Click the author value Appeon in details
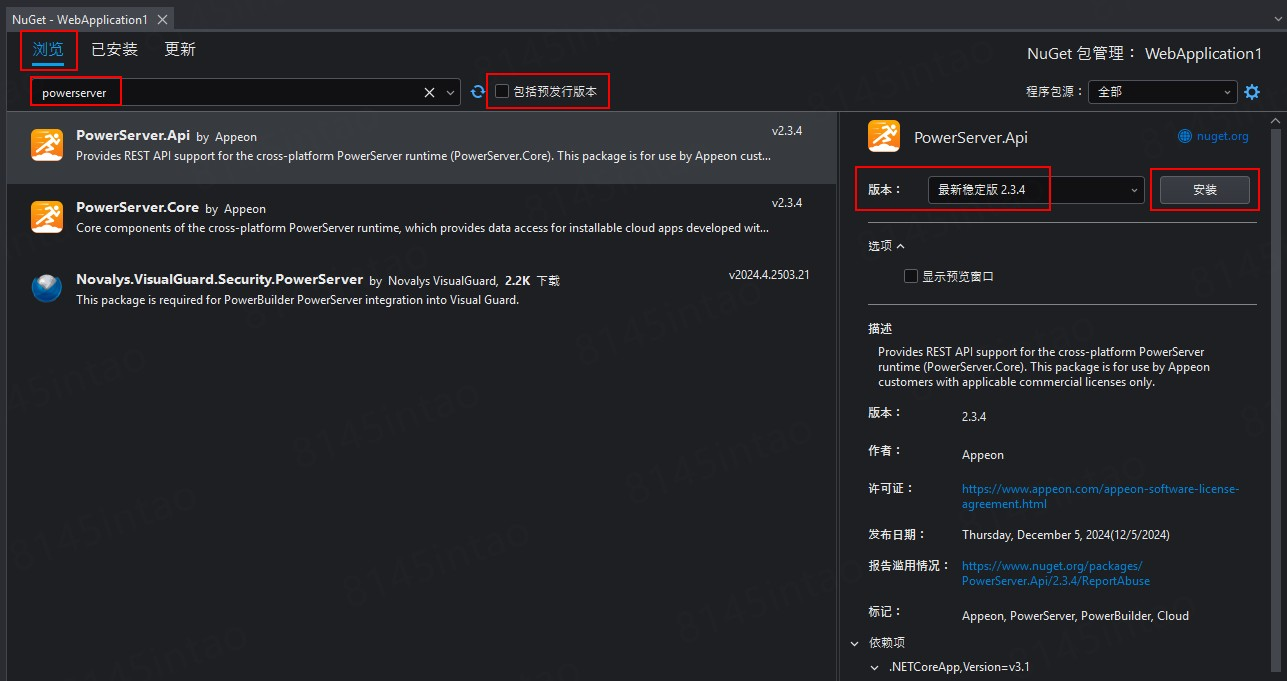This screenshot has height=681, width=1287. pyautogui.click(x=983, y=455)
